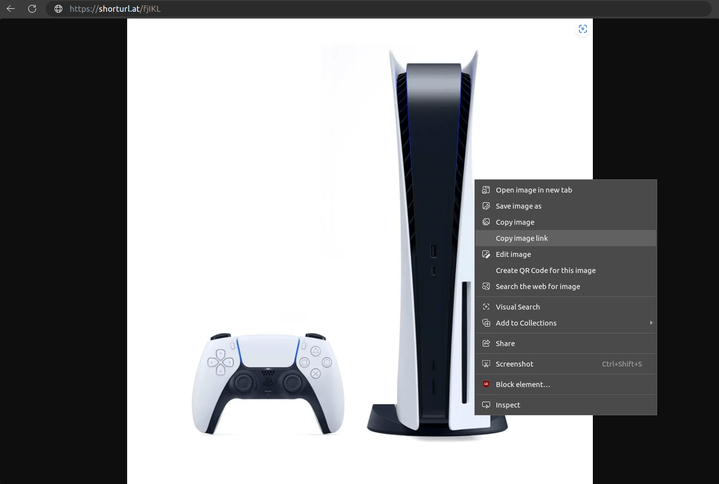Open the Visual Search overlay icon on the image
Image resolution: width=719 pixels, height=484 pixels.
pos(582,29)
